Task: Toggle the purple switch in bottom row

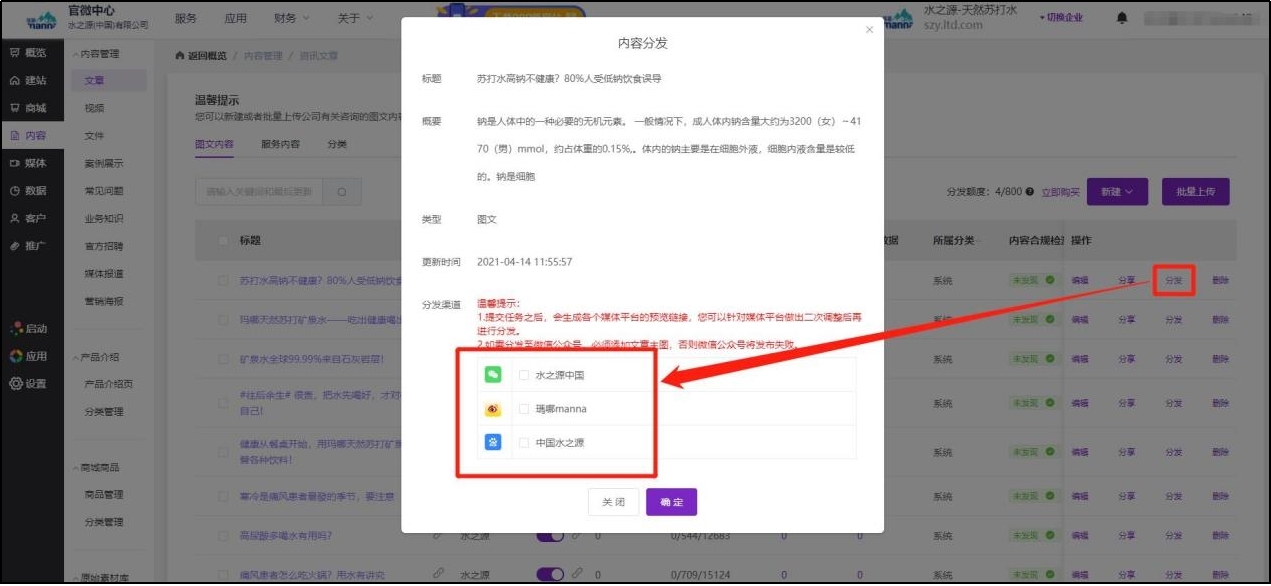Action: [x=551, y=574]
